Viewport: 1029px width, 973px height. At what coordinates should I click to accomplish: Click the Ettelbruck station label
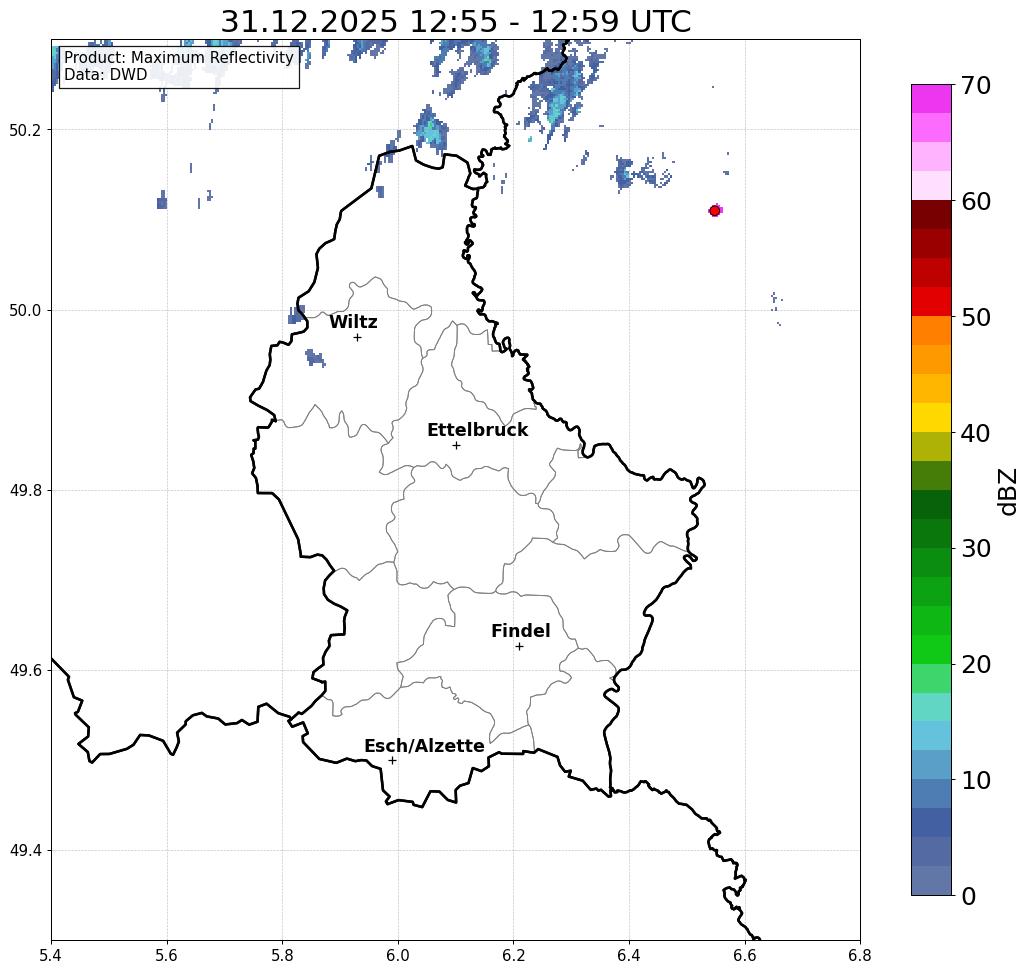pos(477,430)
